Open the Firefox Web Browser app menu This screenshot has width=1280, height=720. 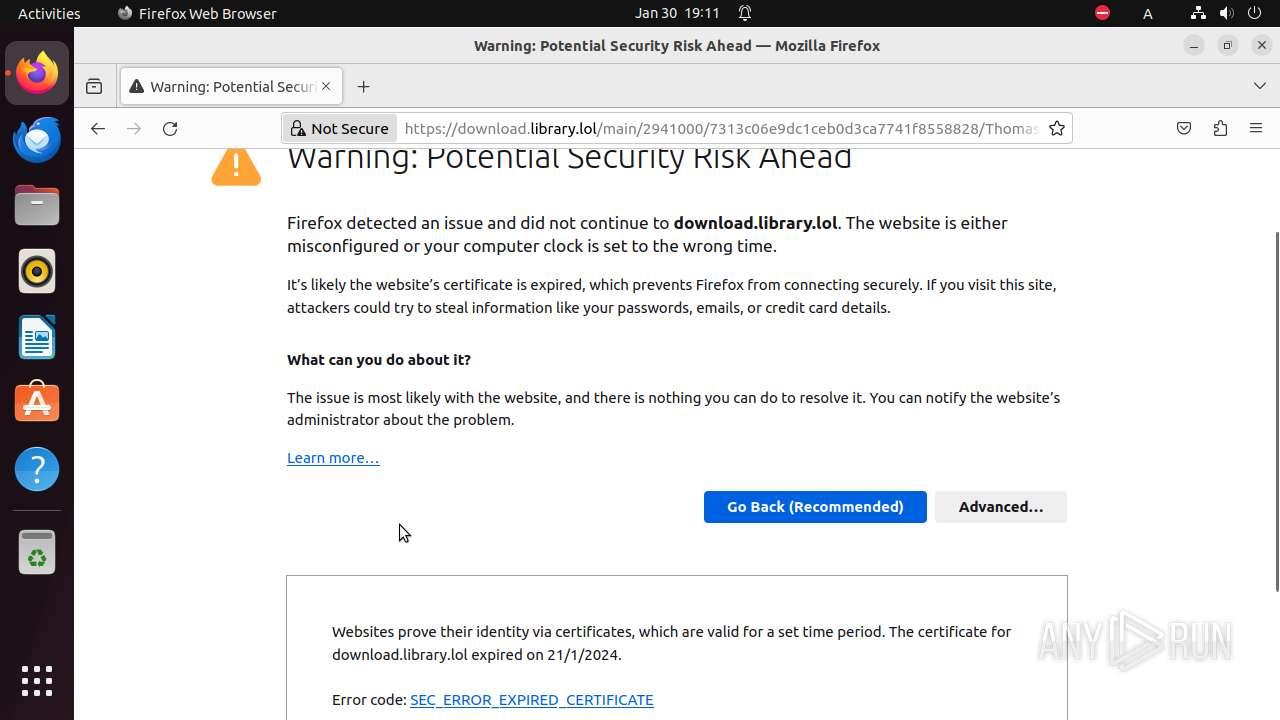point(197,13)
